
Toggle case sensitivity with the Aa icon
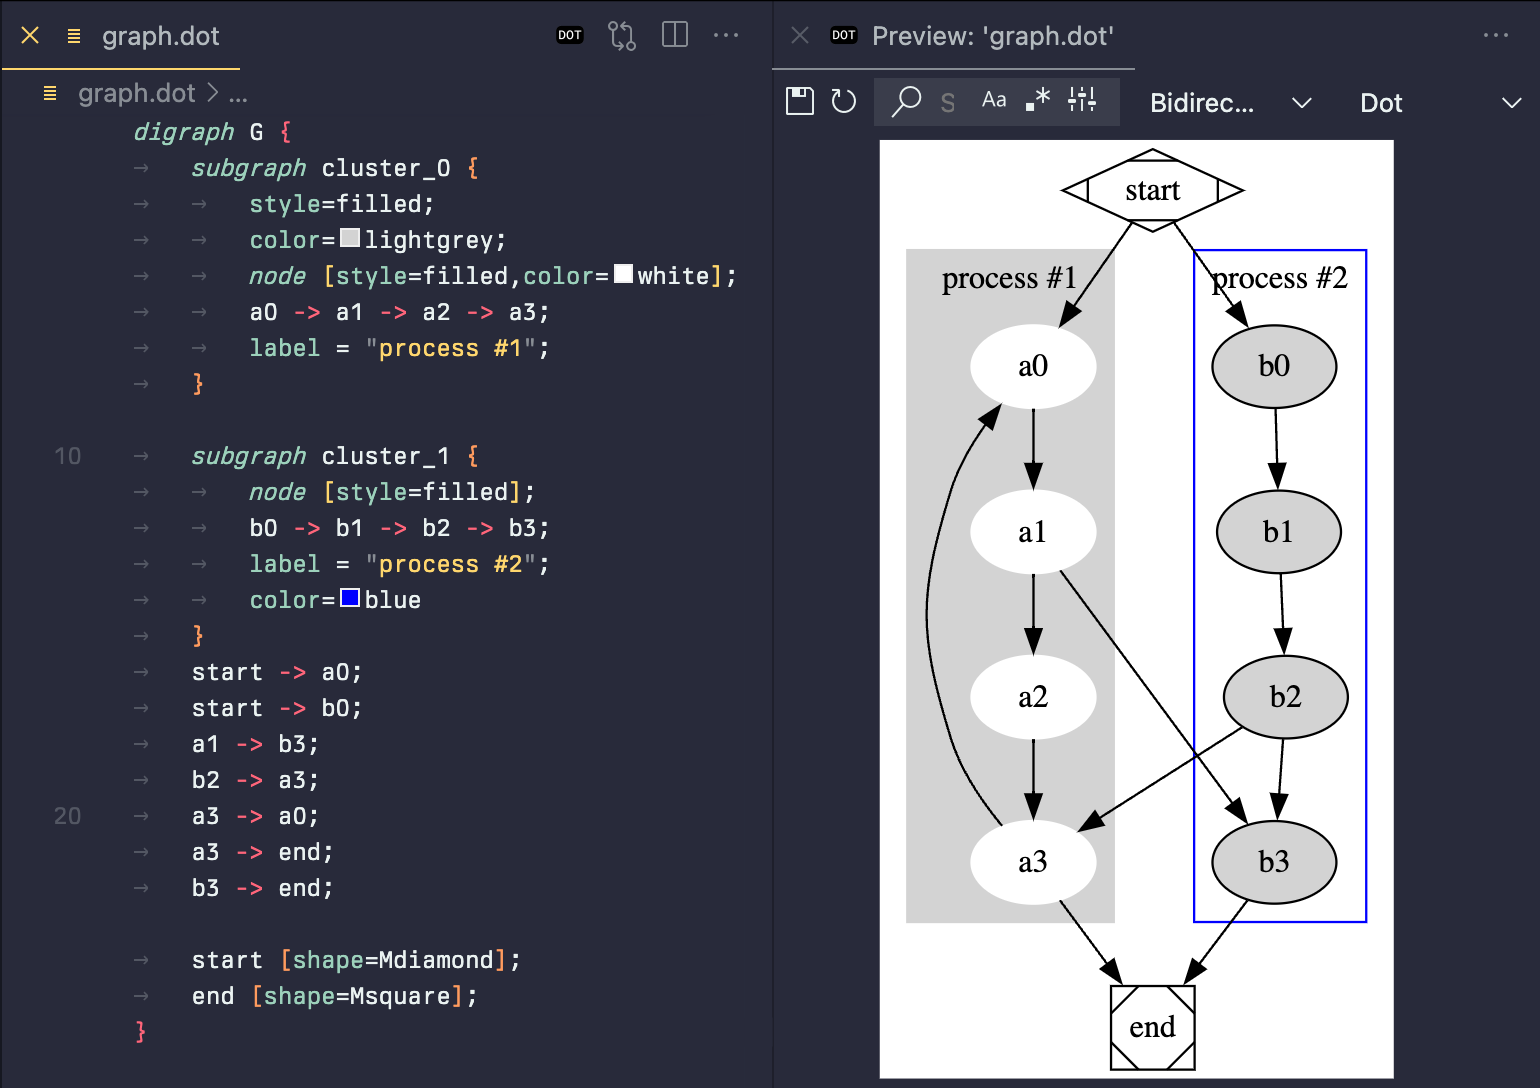tap(993, 99)
